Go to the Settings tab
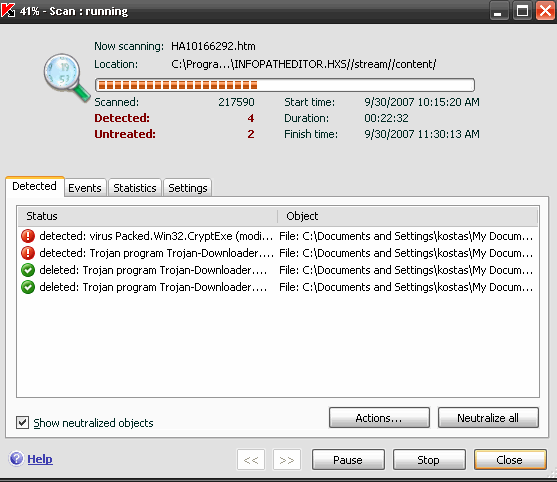This screenshot has height=482, width=557. pyautogui.click(x=188, y=188)
